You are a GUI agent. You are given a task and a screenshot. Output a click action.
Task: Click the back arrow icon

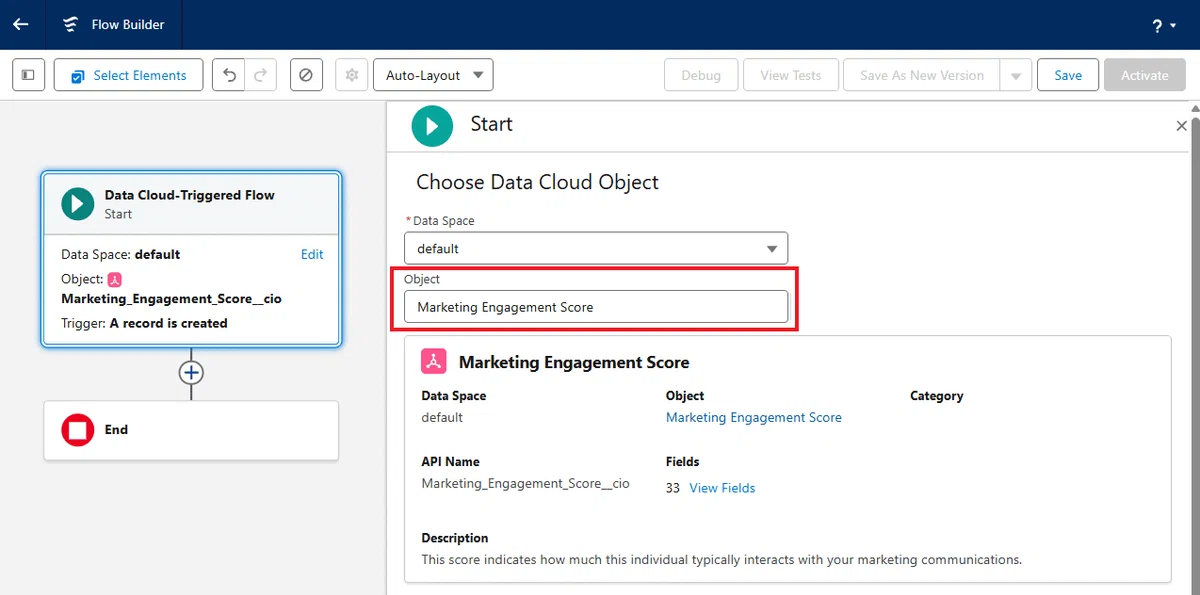(x=20, y=25)
